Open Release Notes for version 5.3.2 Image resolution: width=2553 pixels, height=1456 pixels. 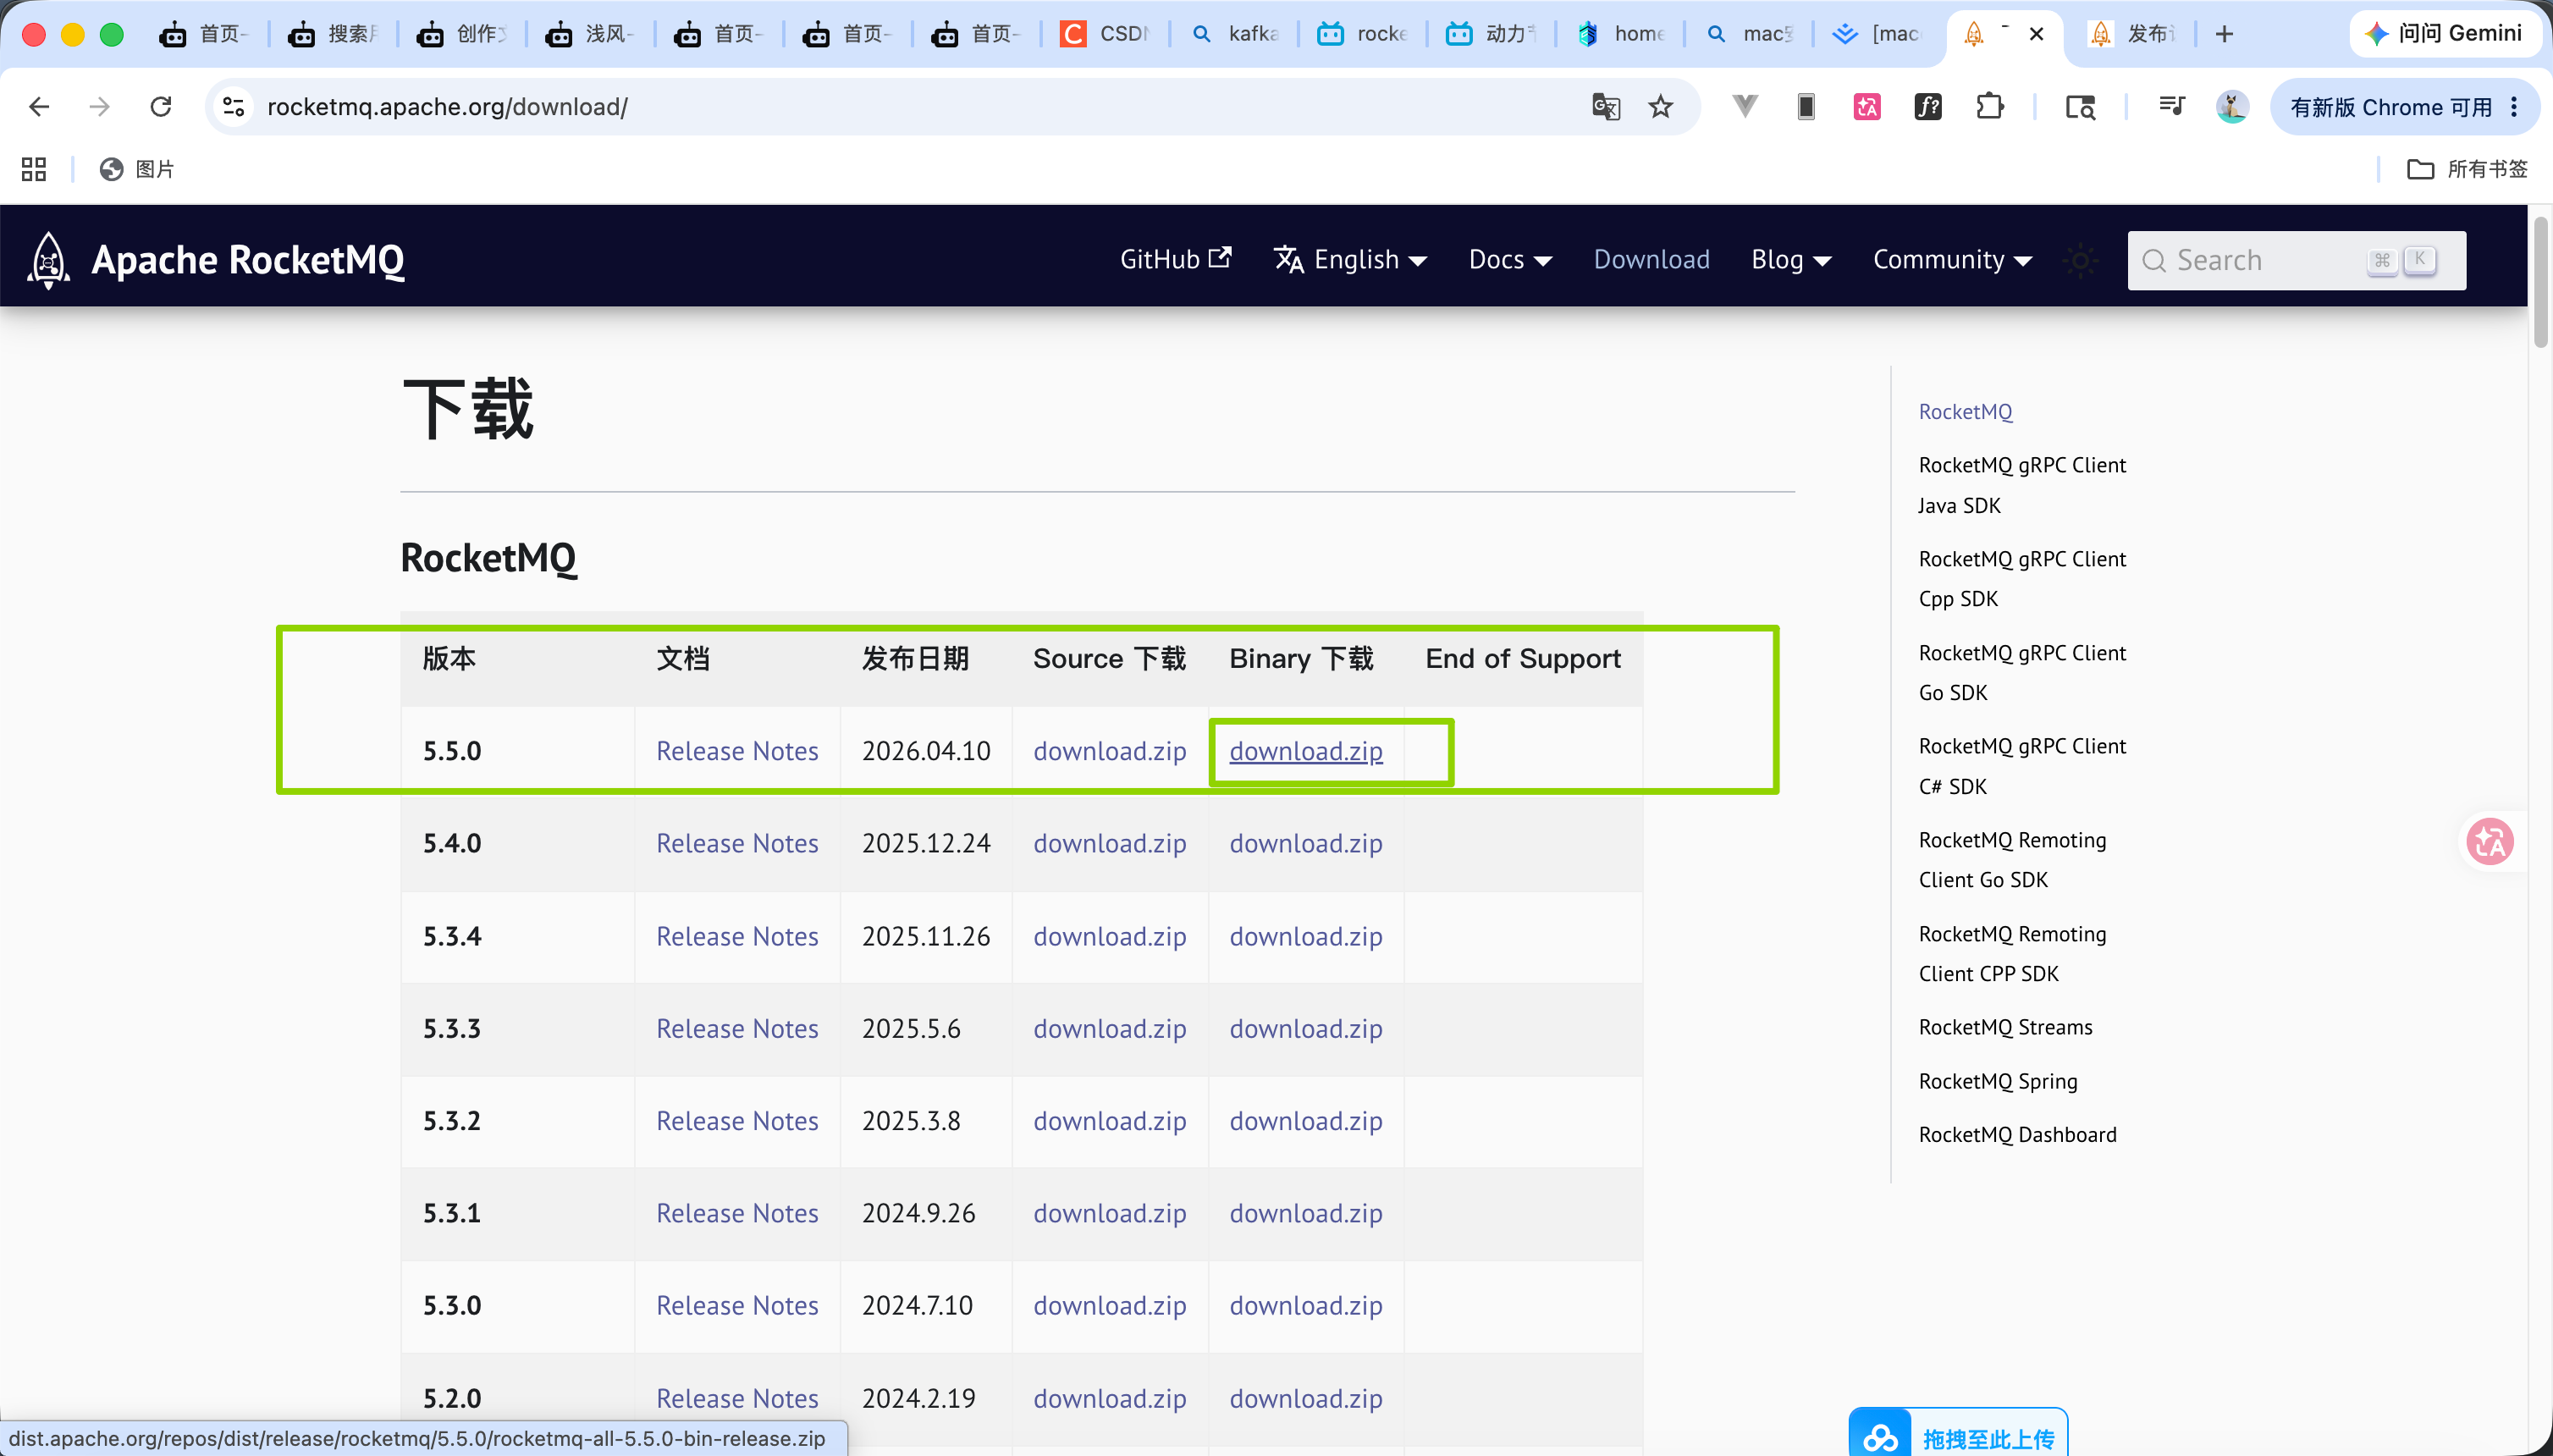(737, 1121)
